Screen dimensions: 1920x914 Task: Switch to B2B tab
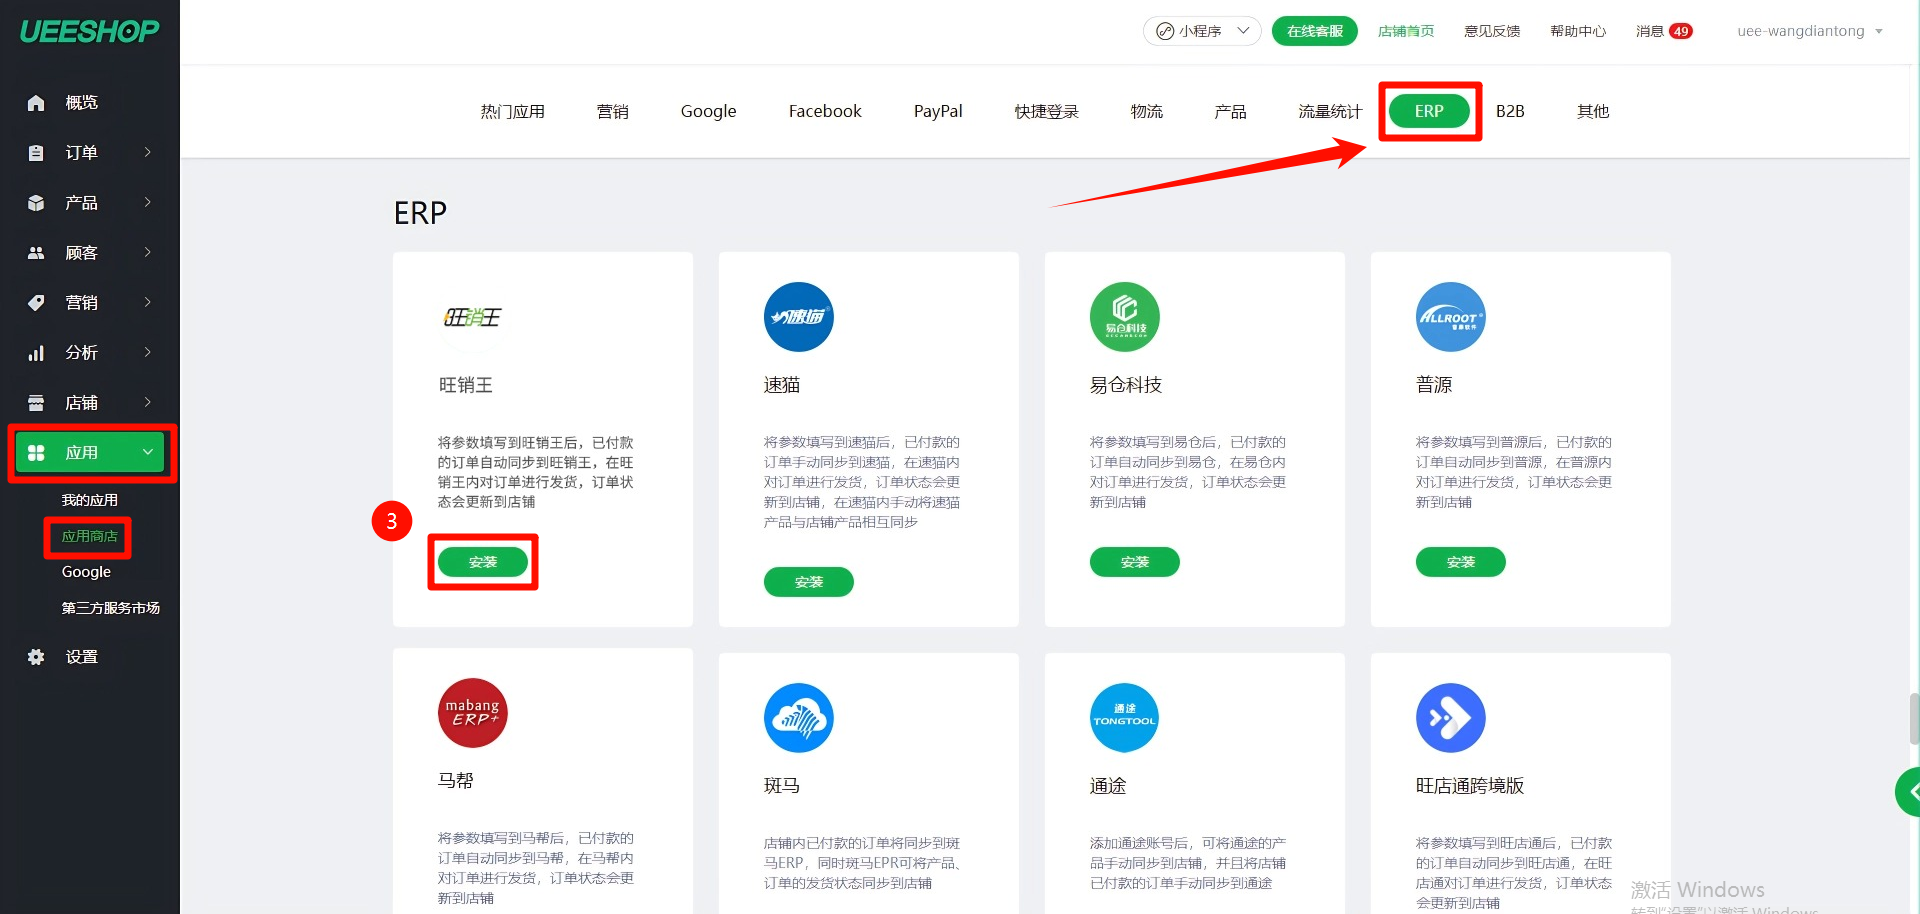[x=1510, y=111]
